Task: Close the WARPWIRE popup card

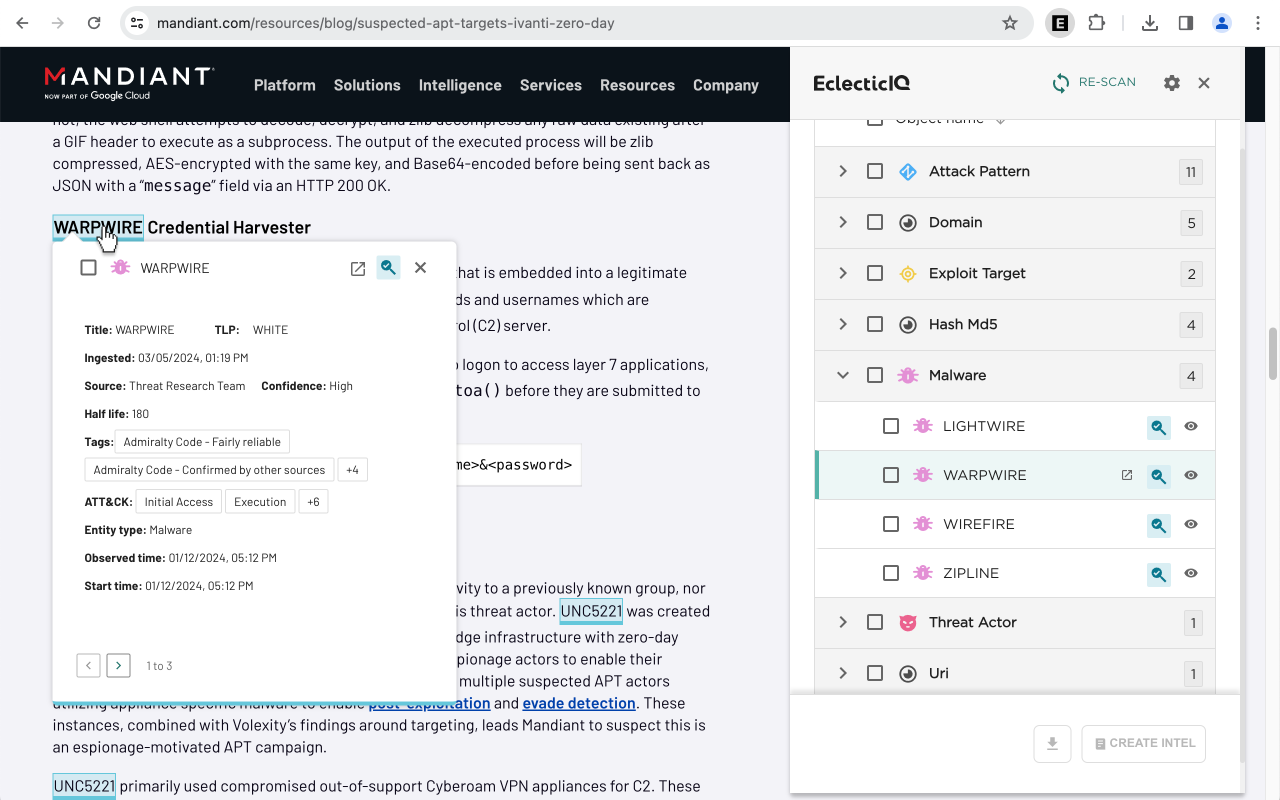Action: point(420,268)
